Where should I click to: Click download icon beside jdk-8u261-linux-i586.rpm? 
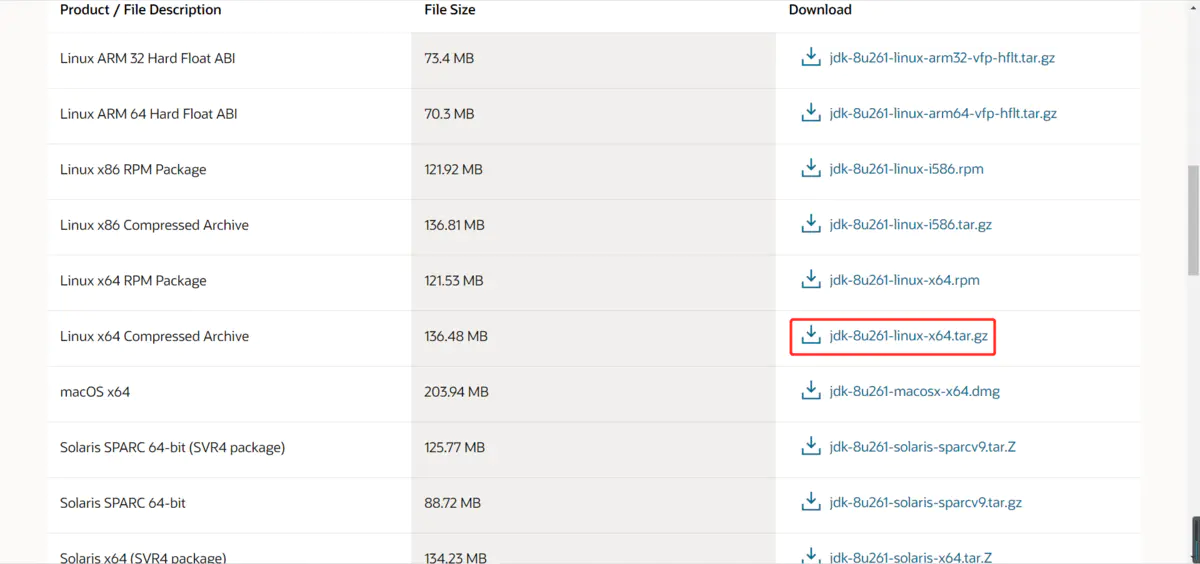(x=811, y=169)
